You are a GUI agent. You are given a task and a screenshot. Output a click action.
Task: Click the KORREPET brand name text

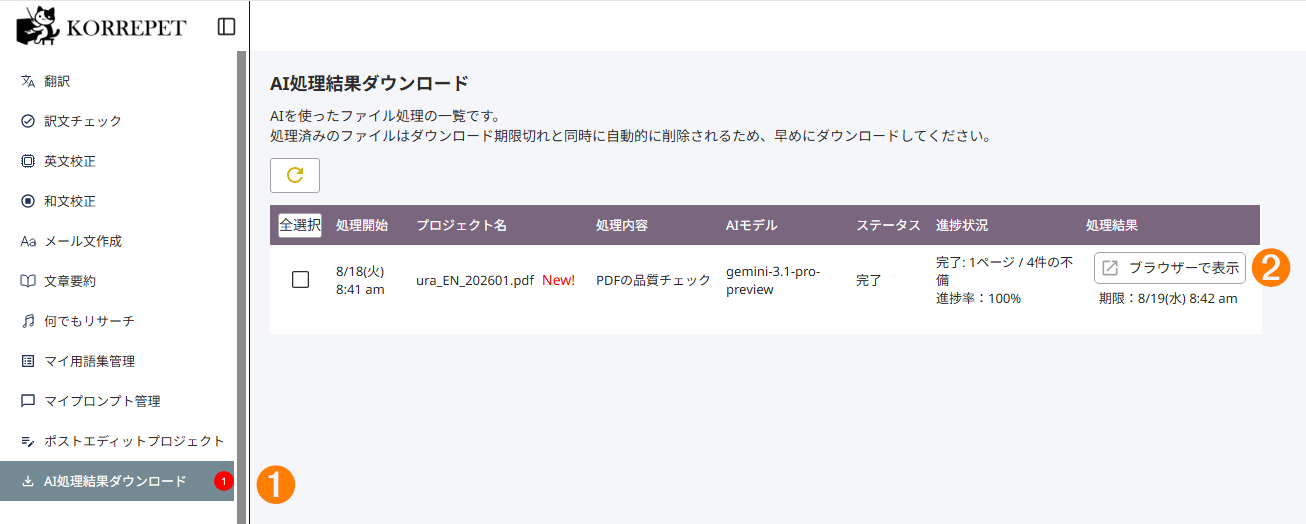click(127, 27)
